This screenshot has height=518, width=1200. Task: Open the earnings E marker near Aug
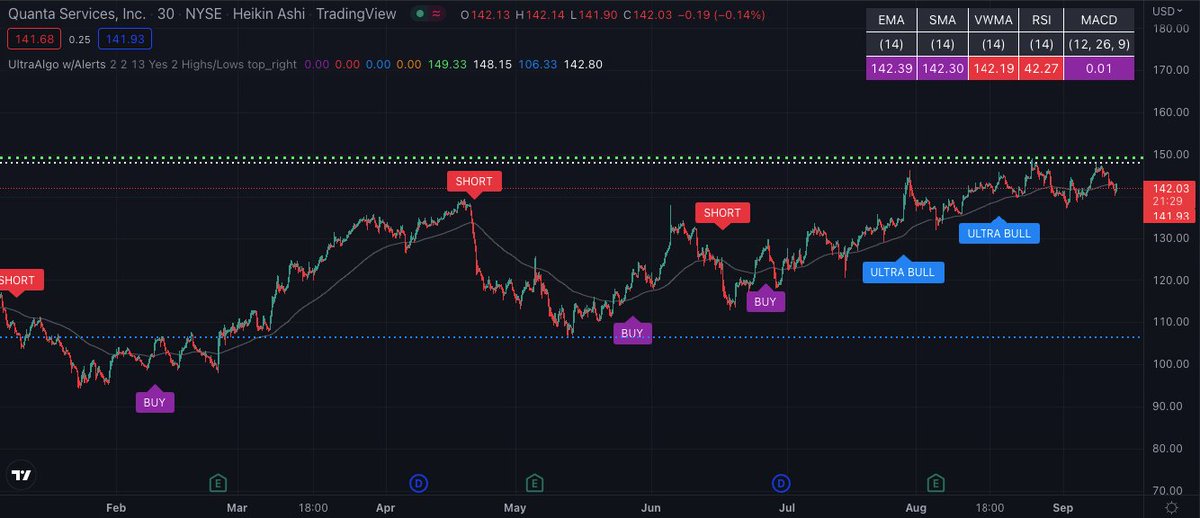click(x=936, y=484)
